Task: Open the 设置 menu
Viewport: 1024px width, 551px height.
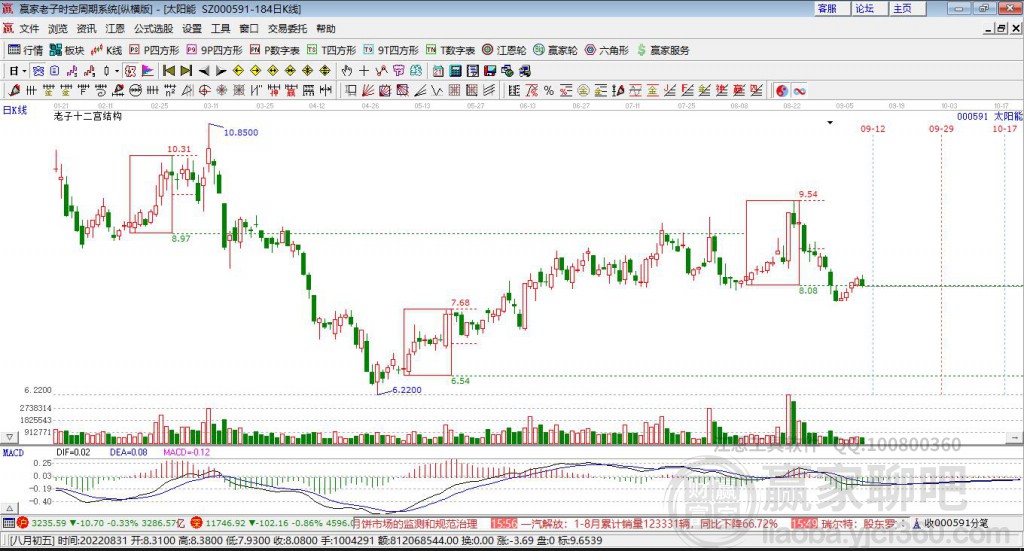Action: coord(192,29)
